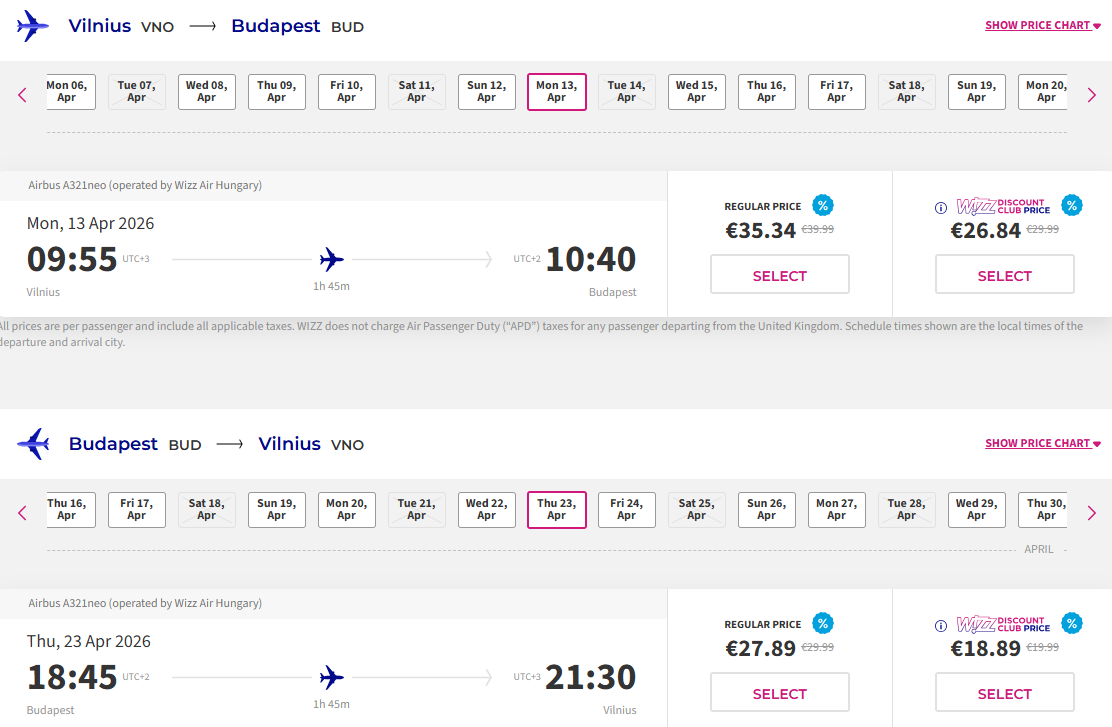Click next dates arrow for Budapest–Vilnius flights
The height and width of the screenshot is (727, 1112).
tap(1092, 514)
